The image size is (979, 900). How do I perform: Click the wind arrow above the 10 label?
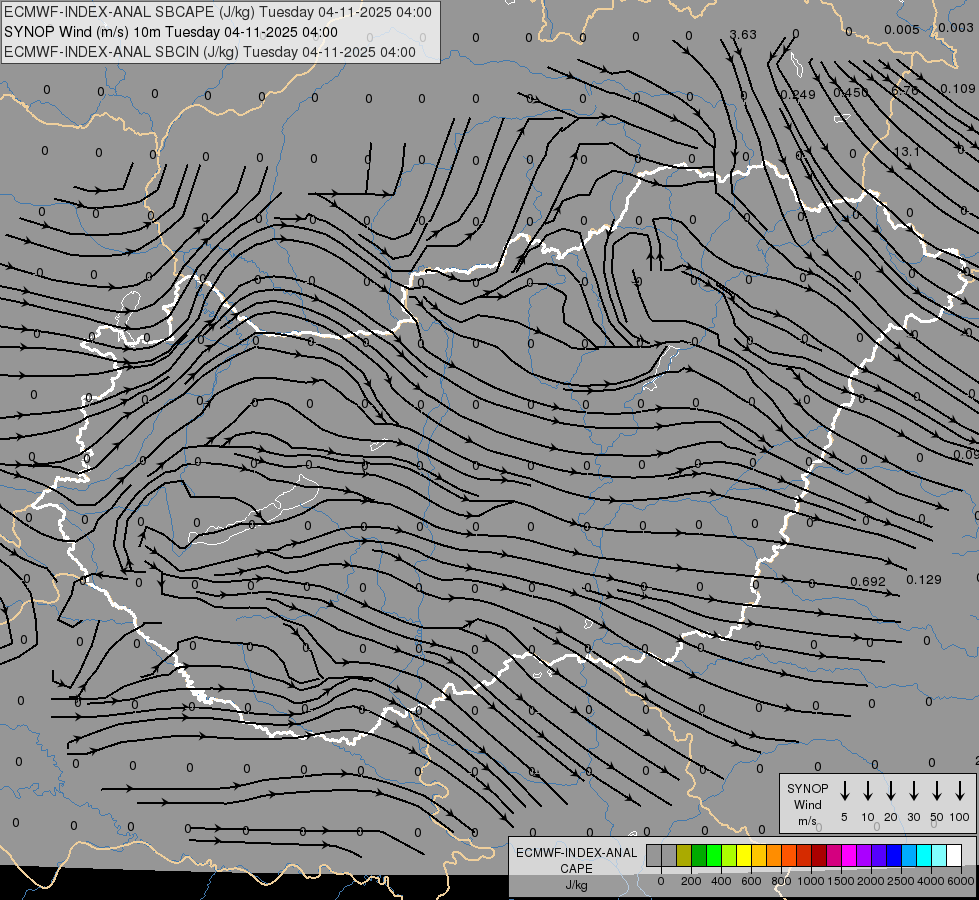(868, 791)
